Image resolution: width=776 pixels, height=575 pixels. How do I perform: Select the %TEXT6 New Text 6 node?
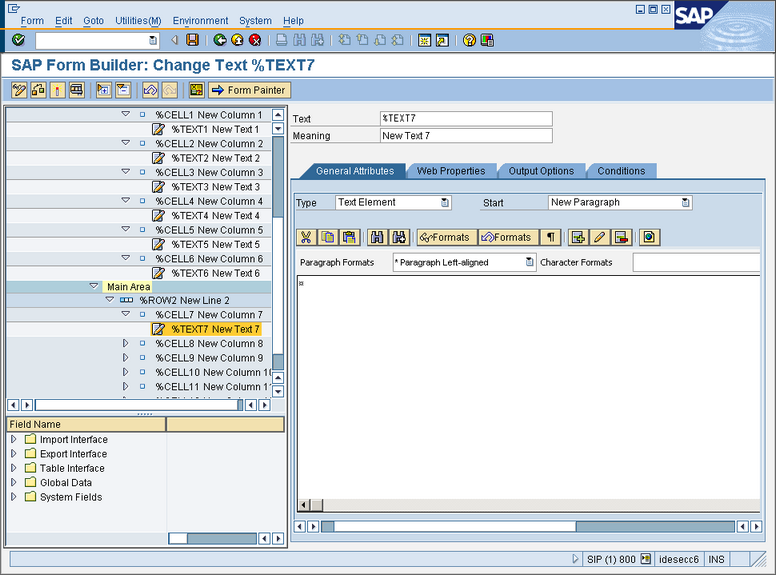click(x=215, y=273)
